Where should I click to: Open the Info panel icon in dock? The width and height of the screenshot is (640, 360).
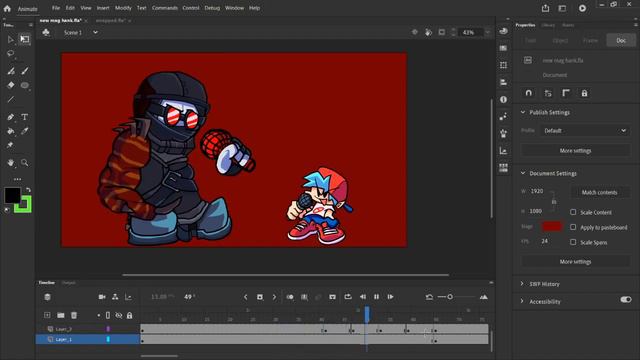(504, 99)
